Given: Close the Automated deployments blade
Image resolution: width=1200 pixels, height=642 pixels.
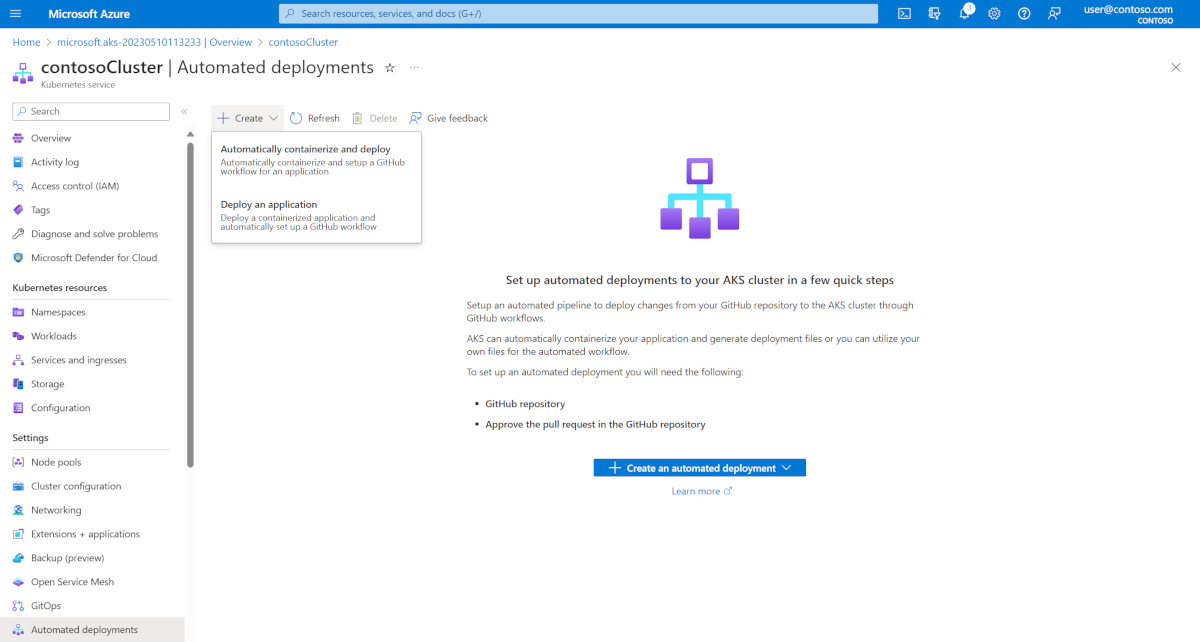Looking at the screenshot, I should click(1175, 67).
